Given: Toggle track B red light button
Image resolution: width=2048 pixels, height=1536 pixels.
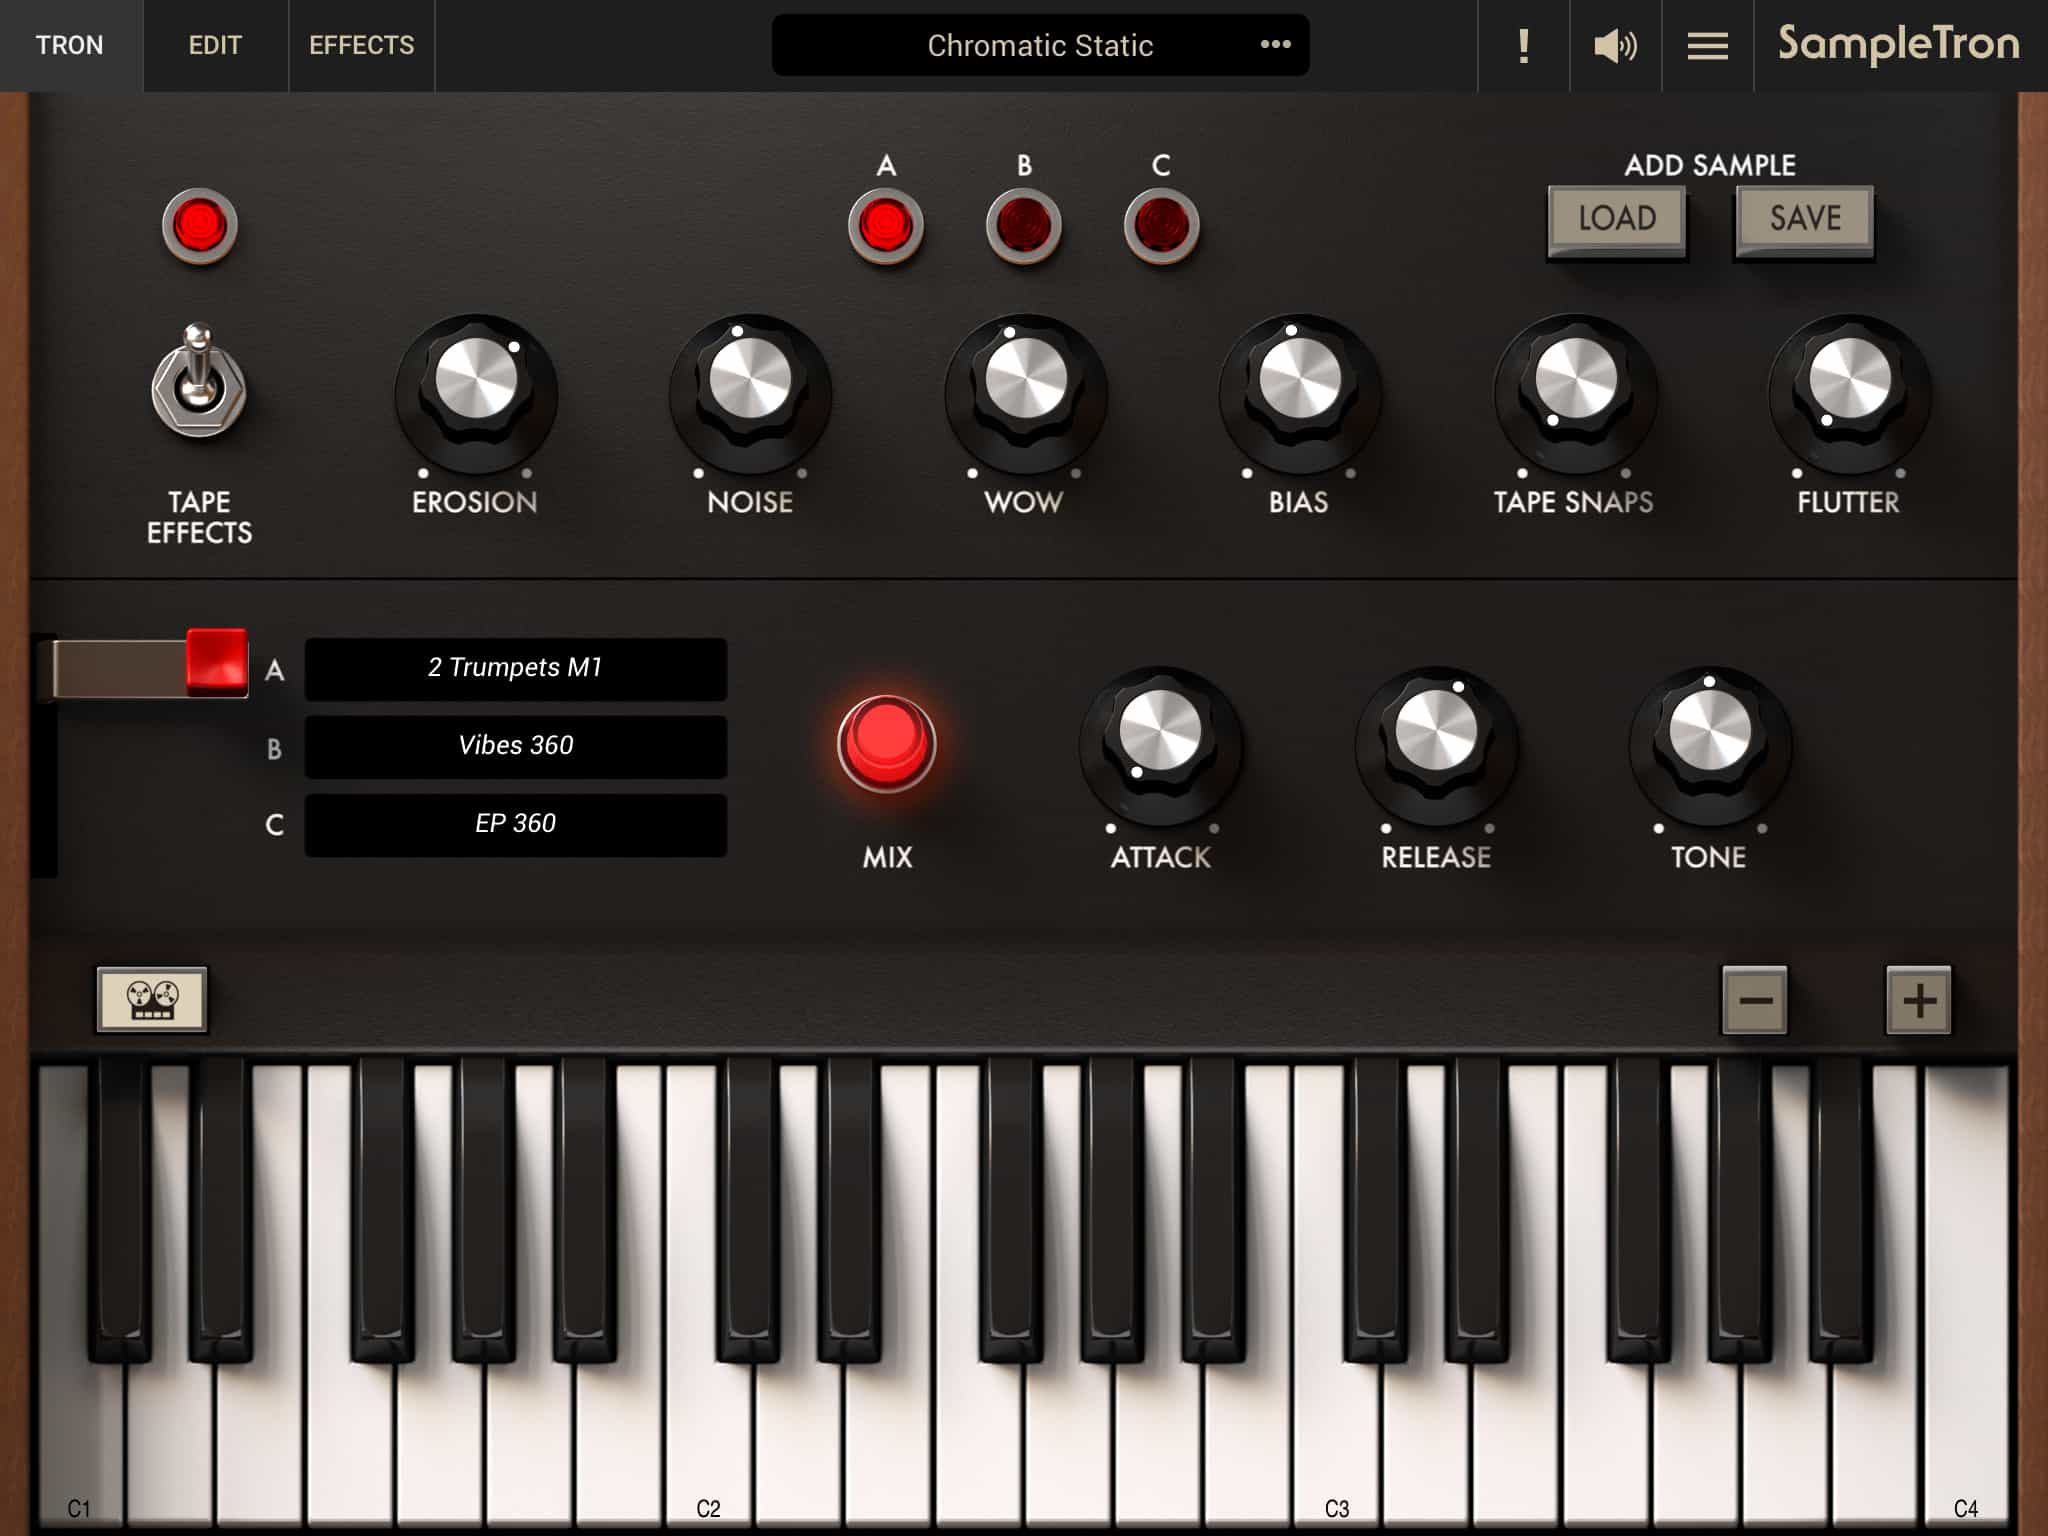Looking at the screenshot, I should pyautogui.click(x=1024, y=225).
